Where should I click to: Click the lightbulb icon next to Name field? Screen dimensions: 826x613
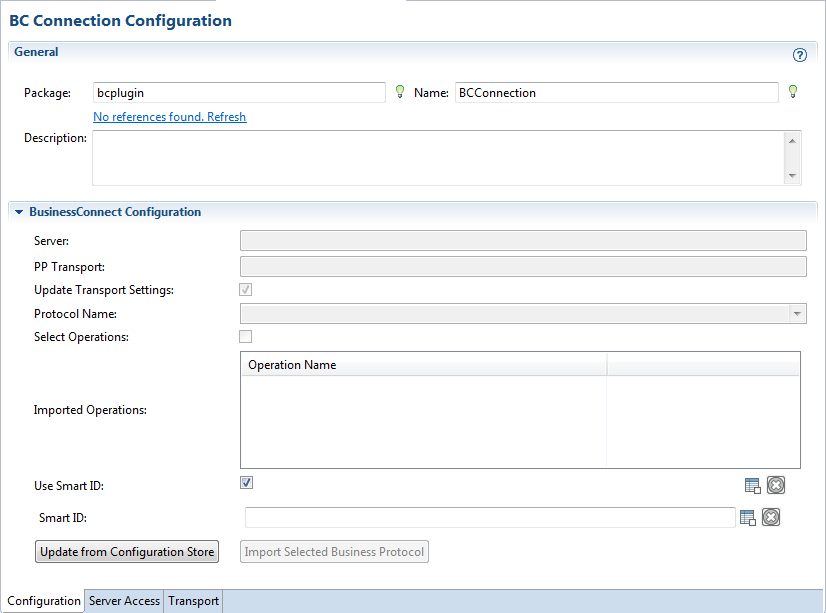793,92
